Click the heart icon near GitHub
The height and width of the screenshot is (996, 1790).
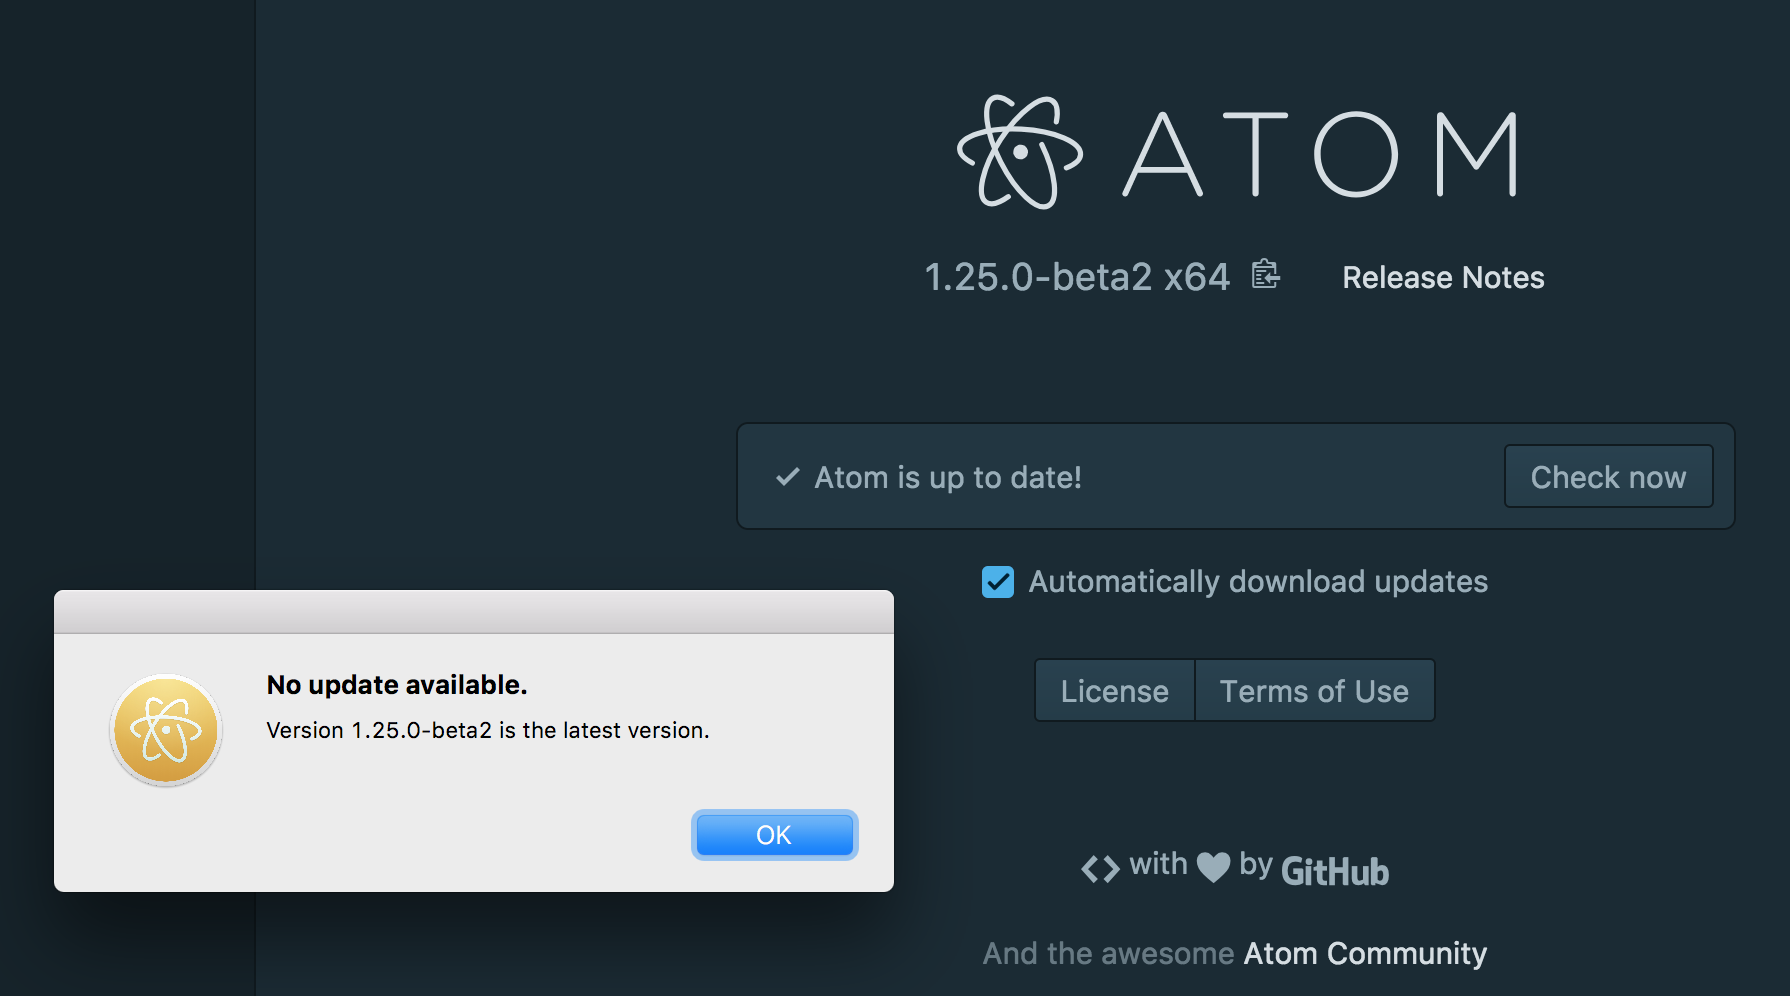tap(1213, 867)
